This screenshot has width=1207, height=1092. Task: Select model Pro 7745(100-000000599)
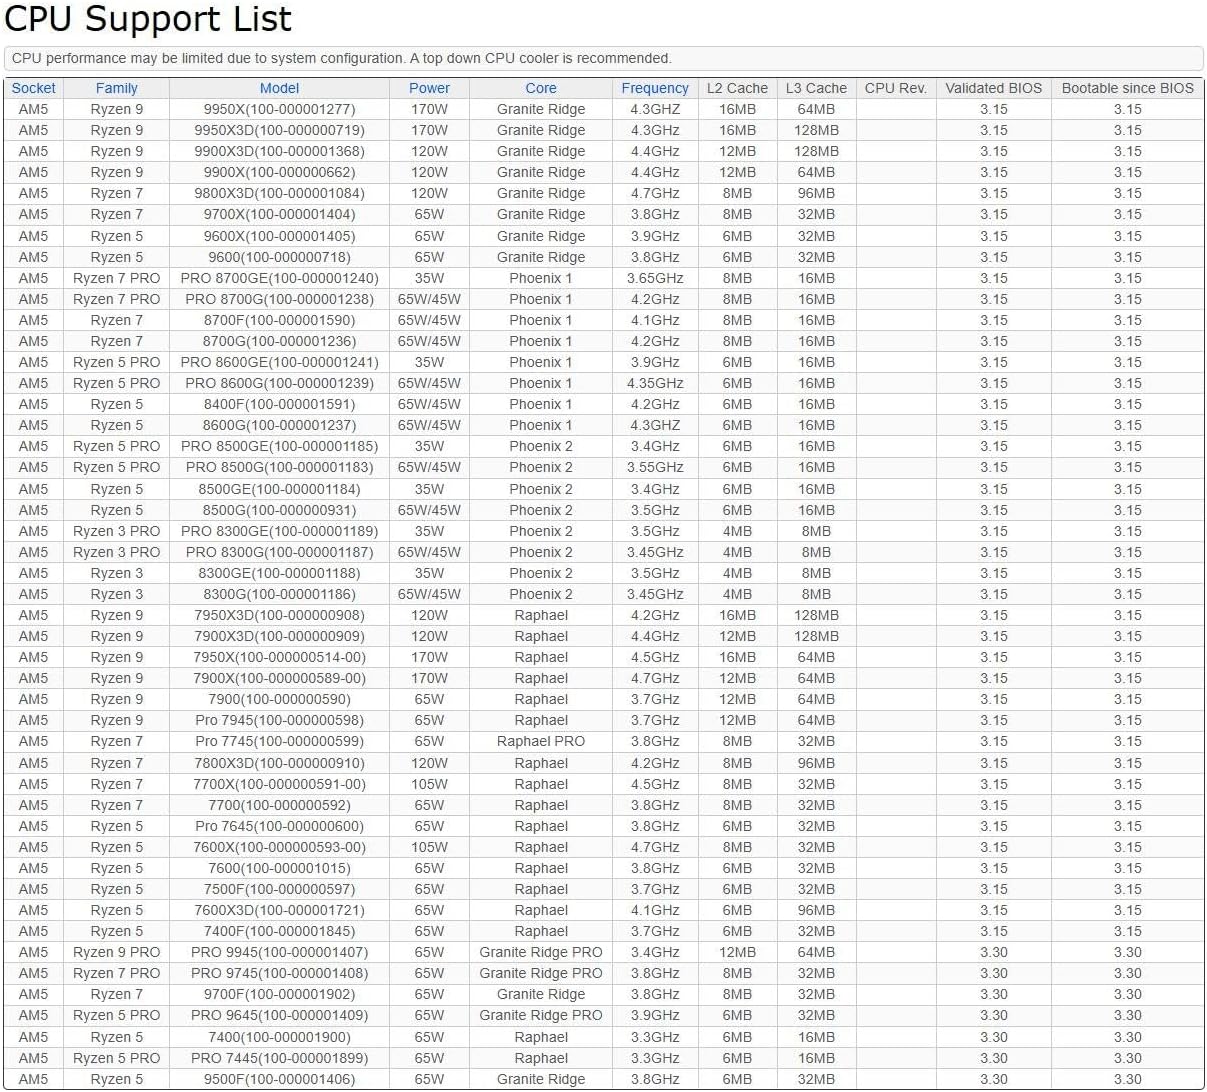click(279, 741)
